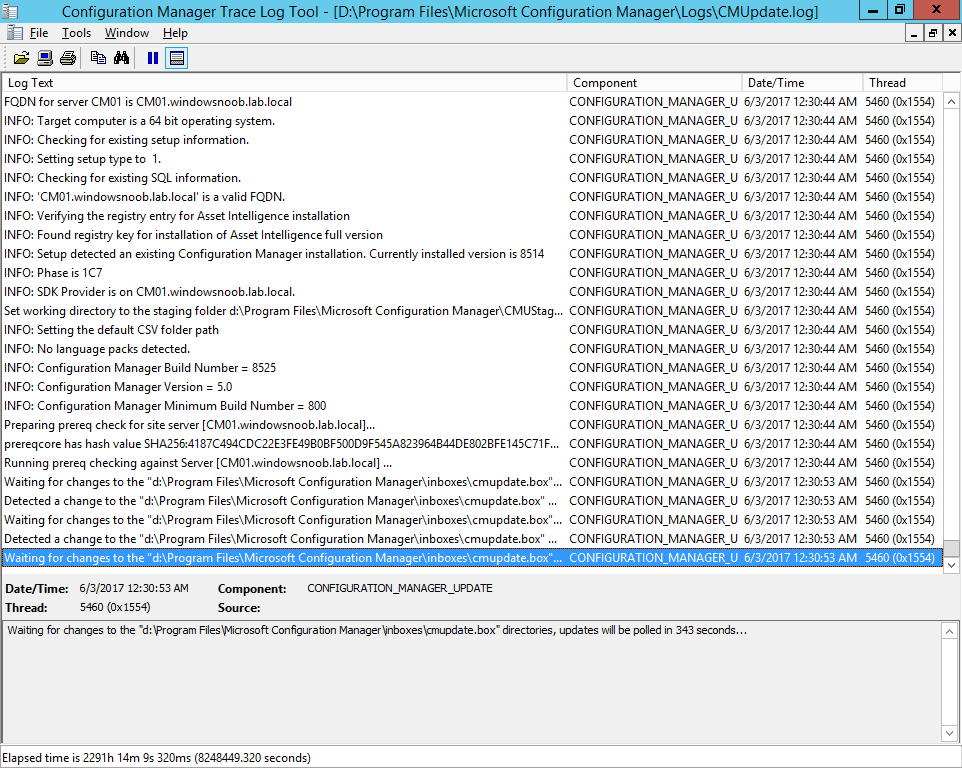Restore the inner log document window
Screen dimensions: 962x768
pos(933,33)
